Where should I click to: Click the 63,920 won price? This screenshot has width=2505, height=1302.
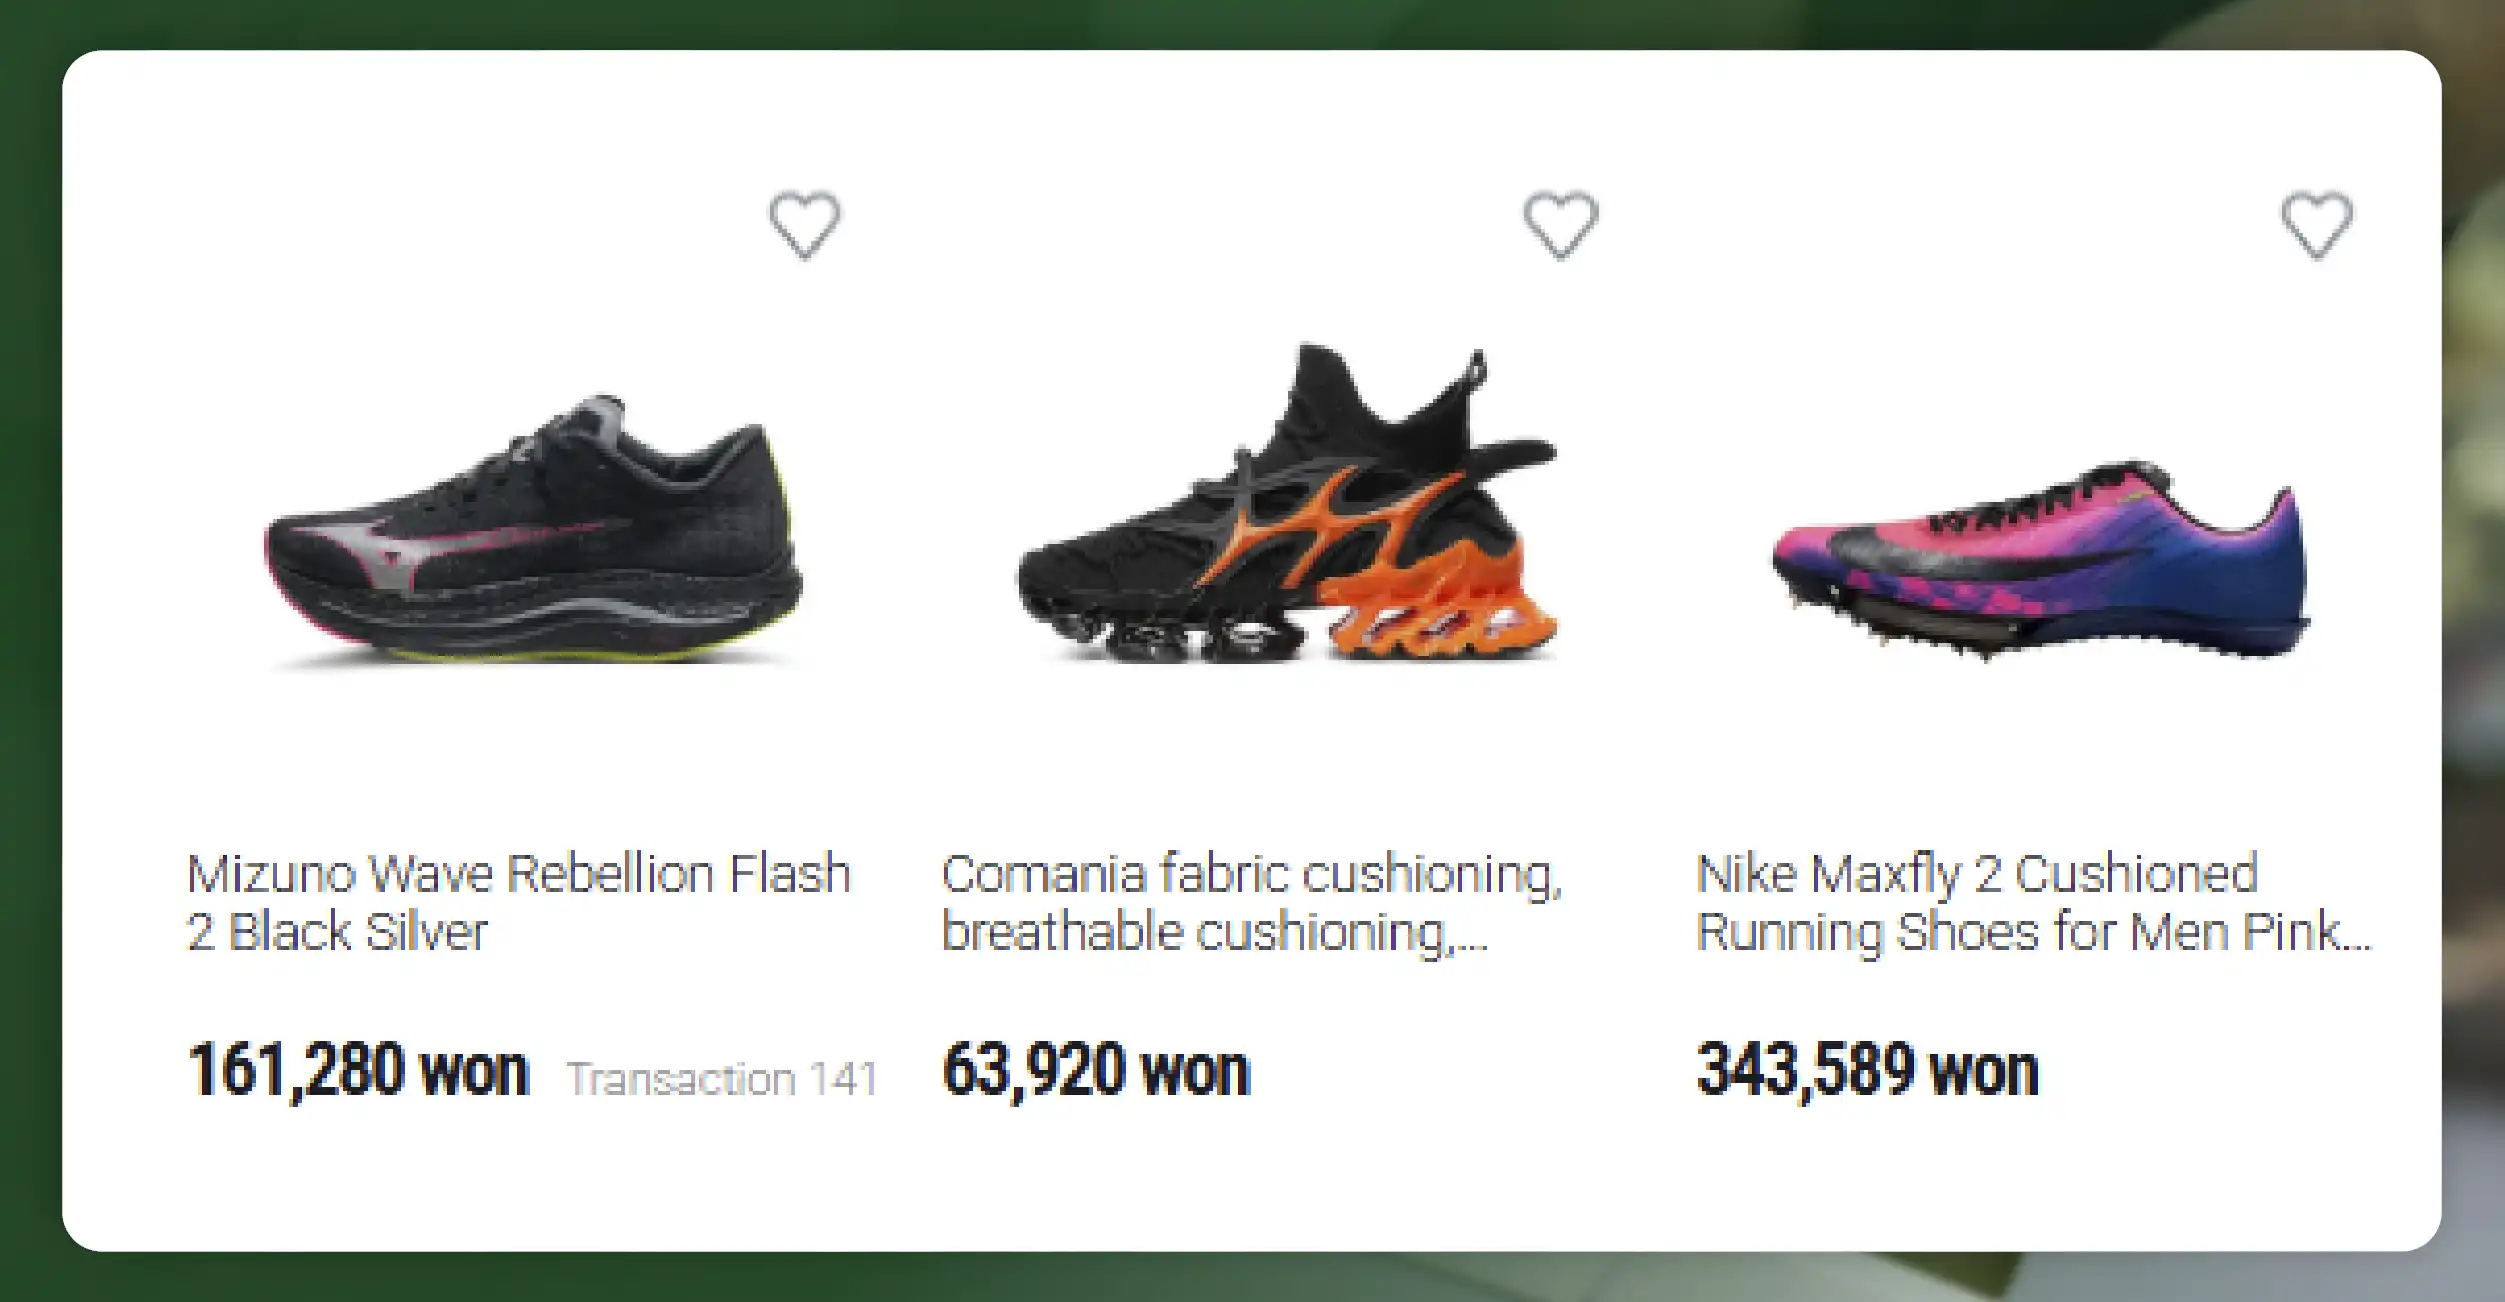point(1096,1071)
